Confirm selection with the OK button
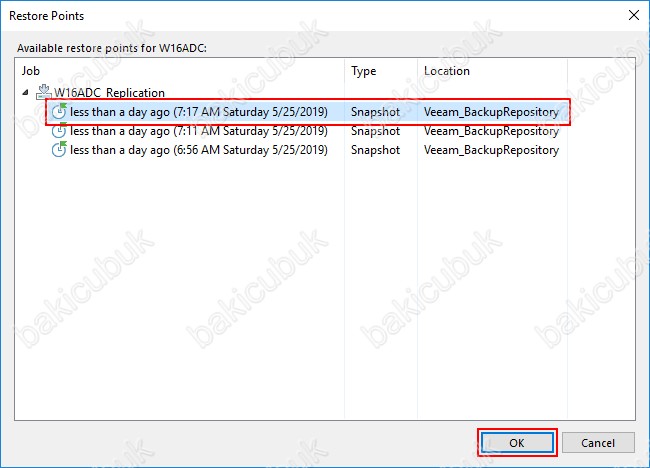The image size is (650, 468). pyautogui.click(x=517, y=443)
